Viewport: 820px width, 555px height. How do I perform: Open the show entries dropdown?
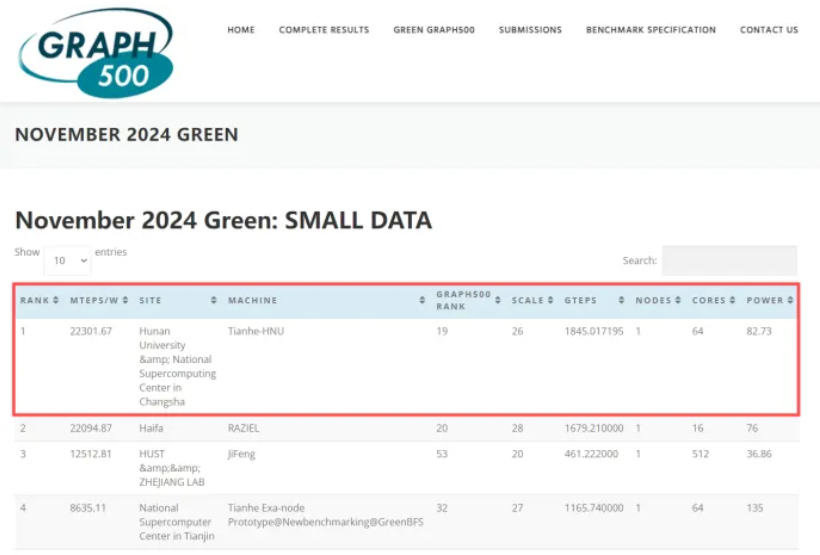(x=67, y=260)
